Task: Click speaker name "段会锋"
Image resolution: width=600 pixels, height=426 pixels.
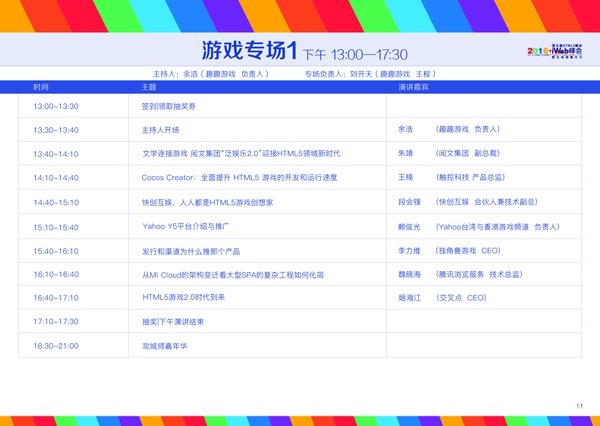Action: coord(409,202)
